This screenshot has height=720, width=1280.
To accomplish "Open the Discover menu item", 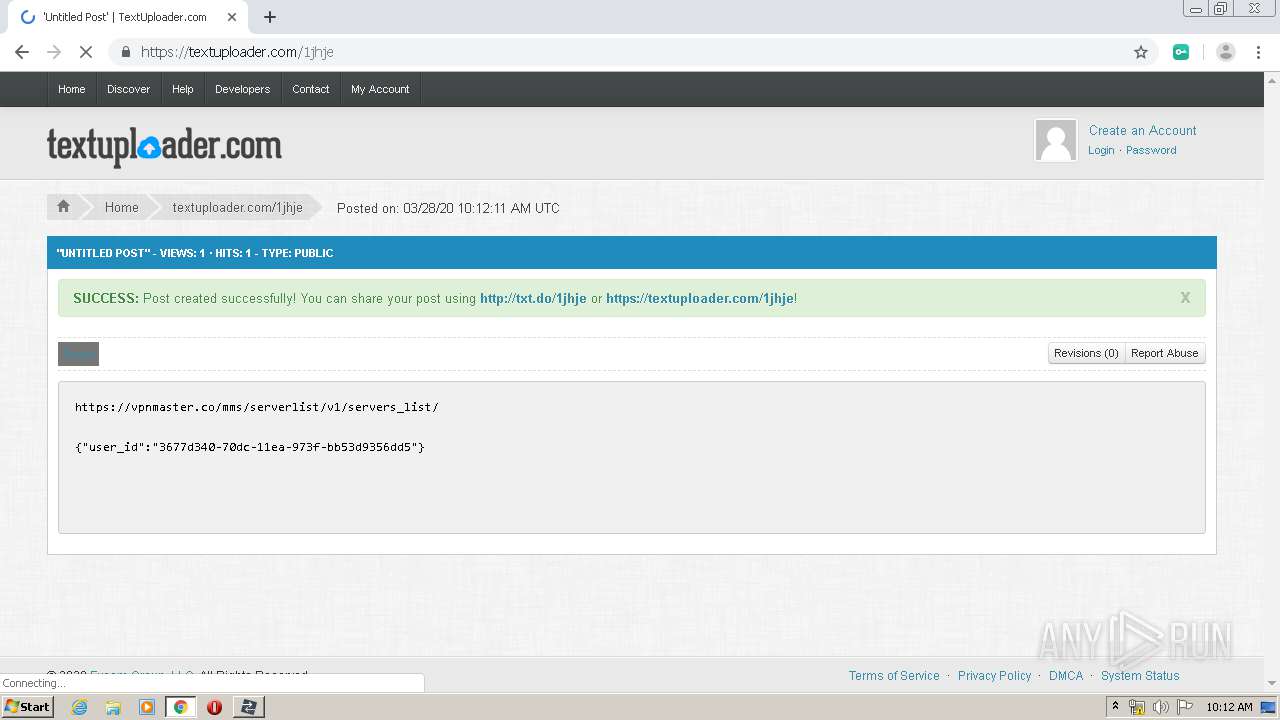I will [128, 89].
